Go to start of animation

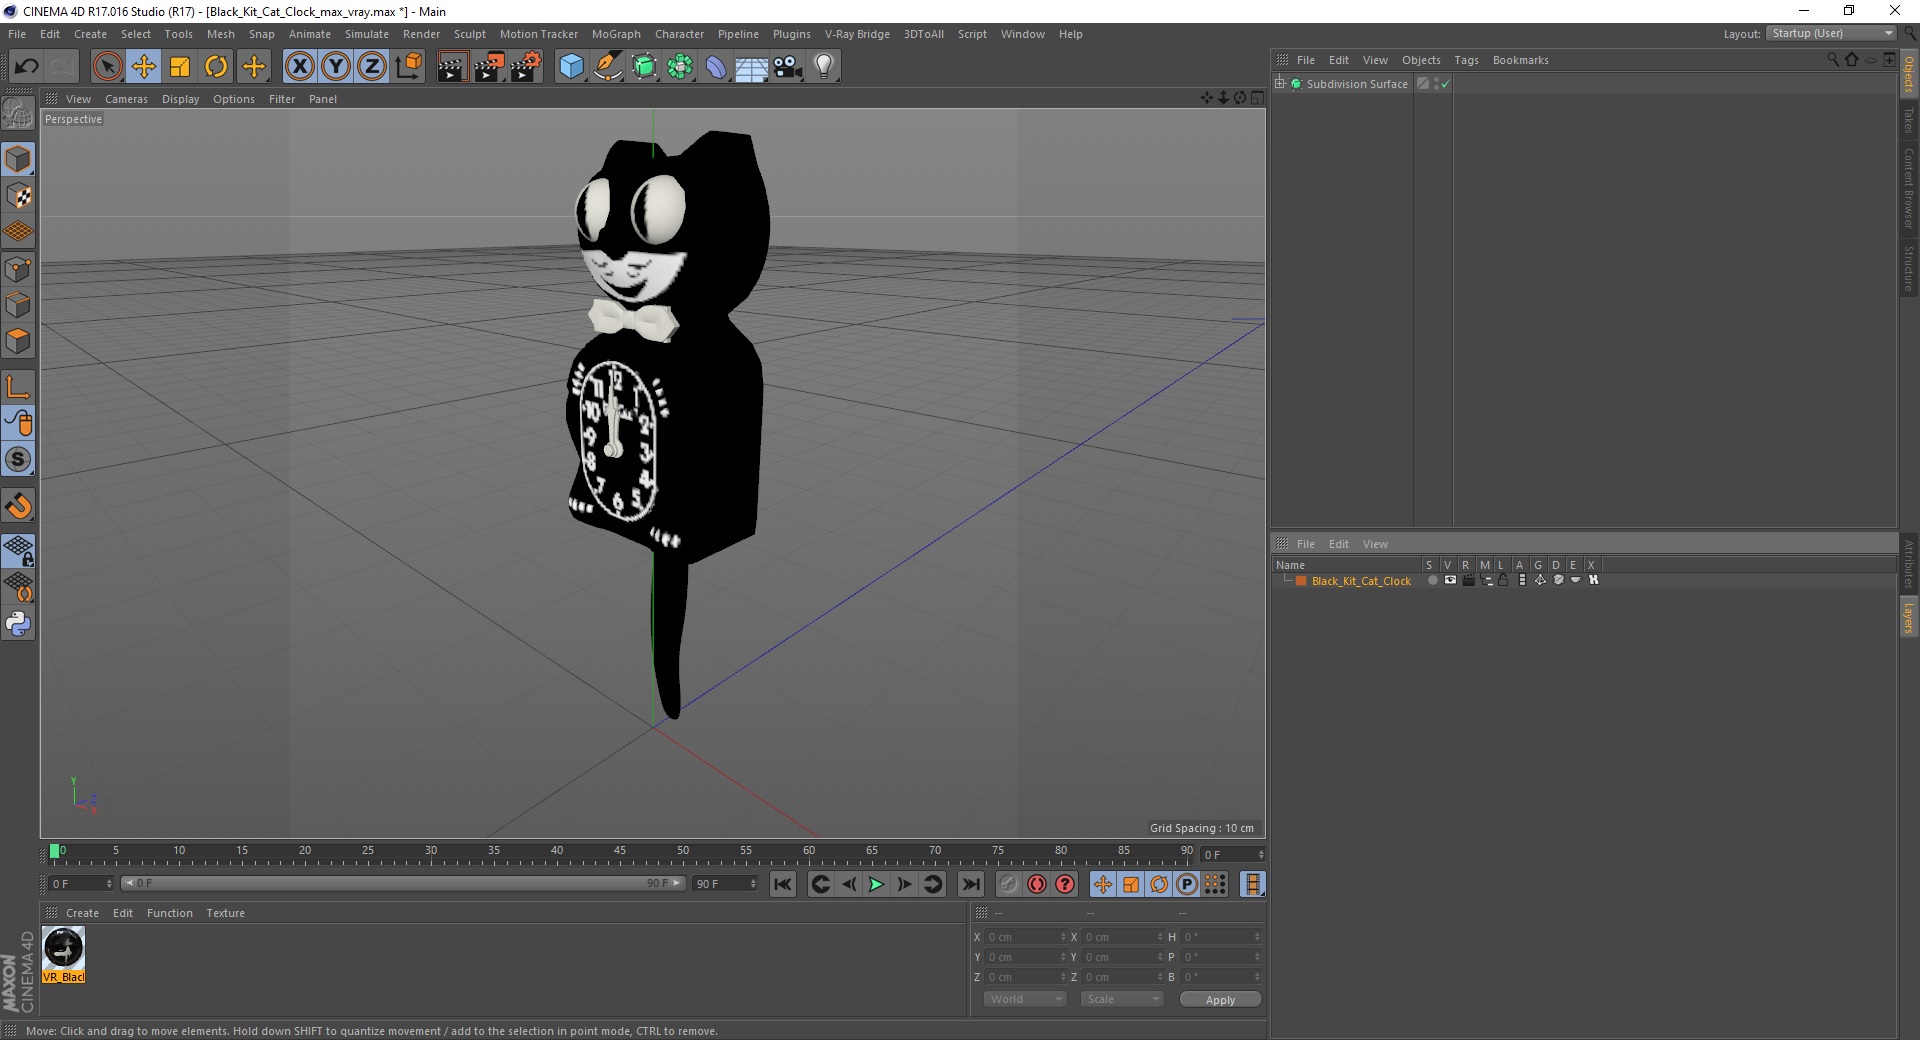[x=783, y=884]
